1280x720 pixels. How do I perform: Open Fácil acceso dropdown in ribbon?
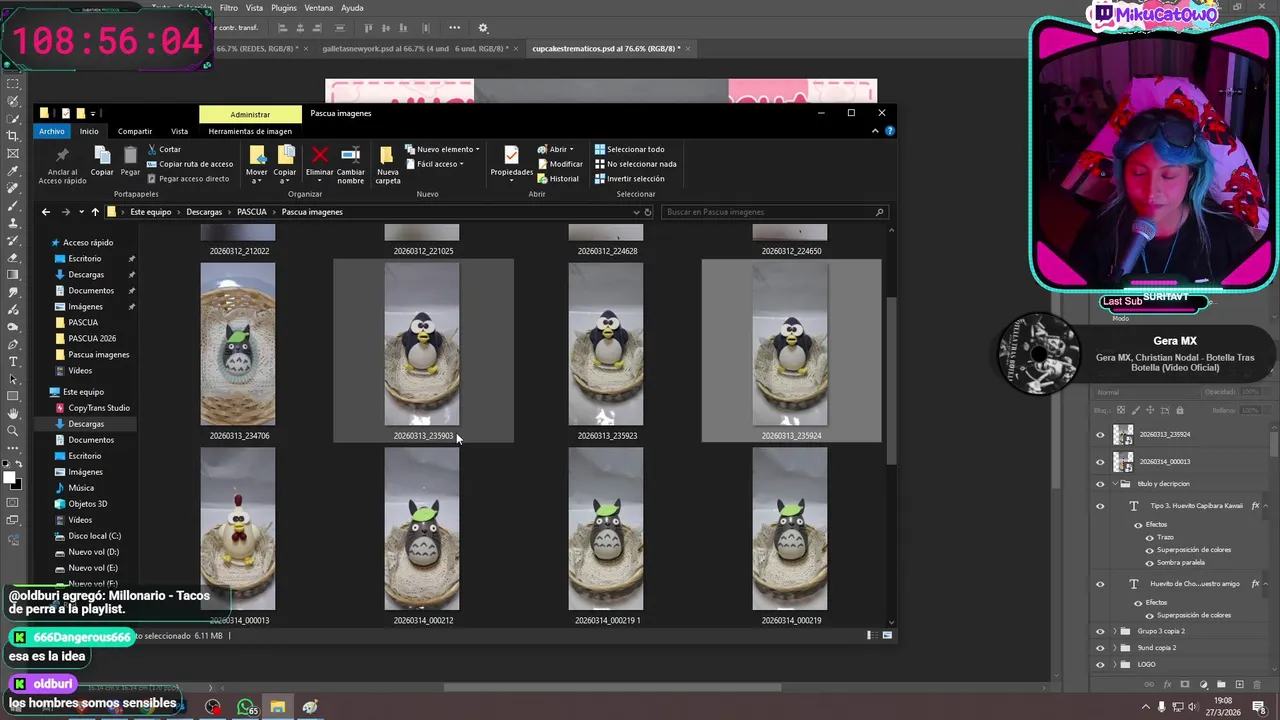point(434,164)
